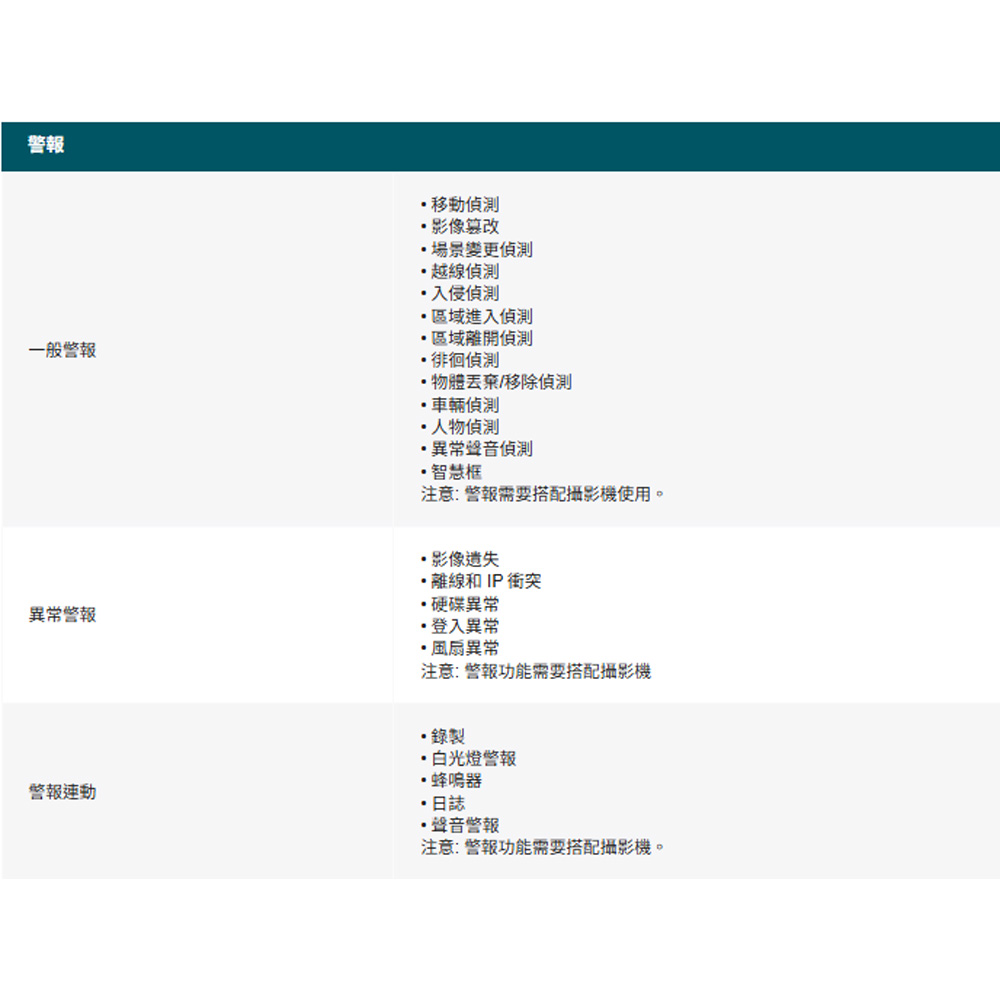Select 物體丟棄/移除偵測 item

[x=501, y=382]
